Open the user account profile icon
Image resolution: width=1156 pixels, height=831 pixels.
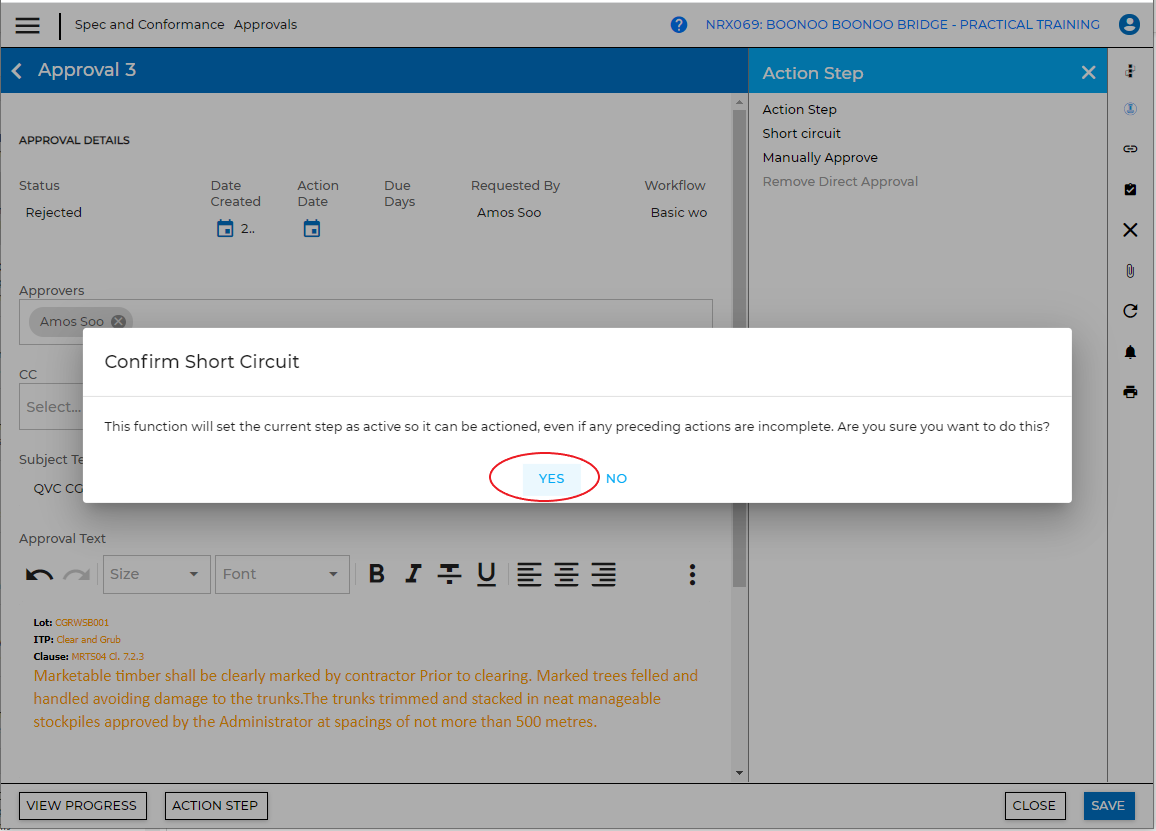1130,25
